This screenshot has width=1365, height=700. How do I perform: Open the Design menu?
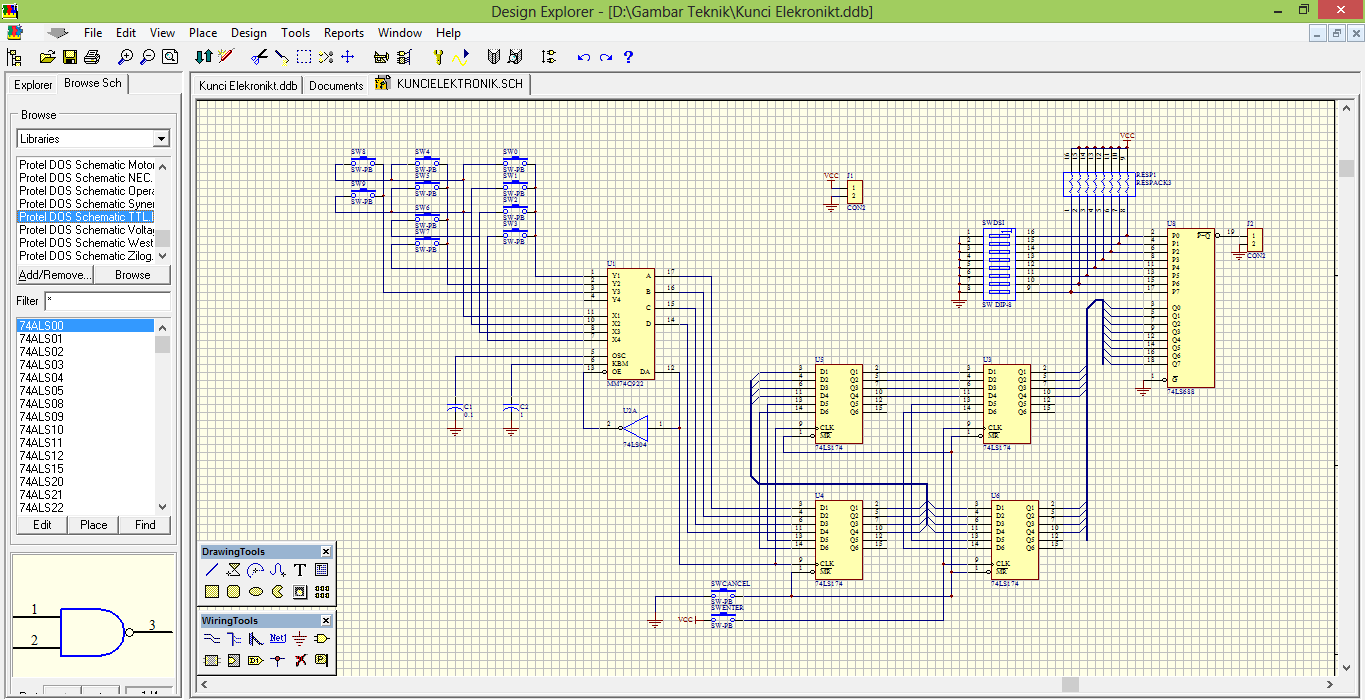(x=248, y=32)
